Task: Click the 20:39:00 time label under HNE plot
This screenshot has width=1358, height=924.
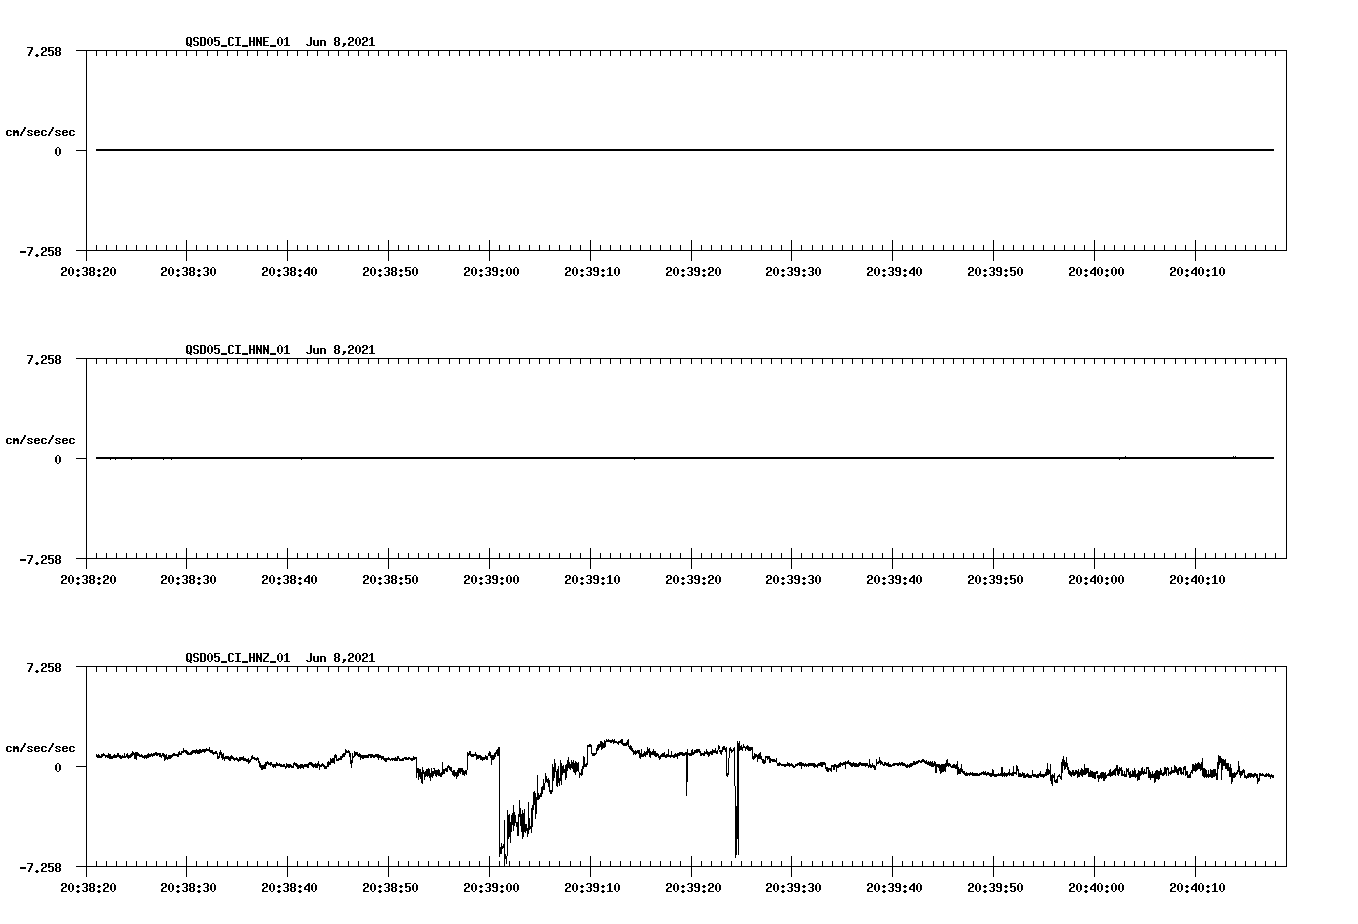Action: tap(490, 271)
